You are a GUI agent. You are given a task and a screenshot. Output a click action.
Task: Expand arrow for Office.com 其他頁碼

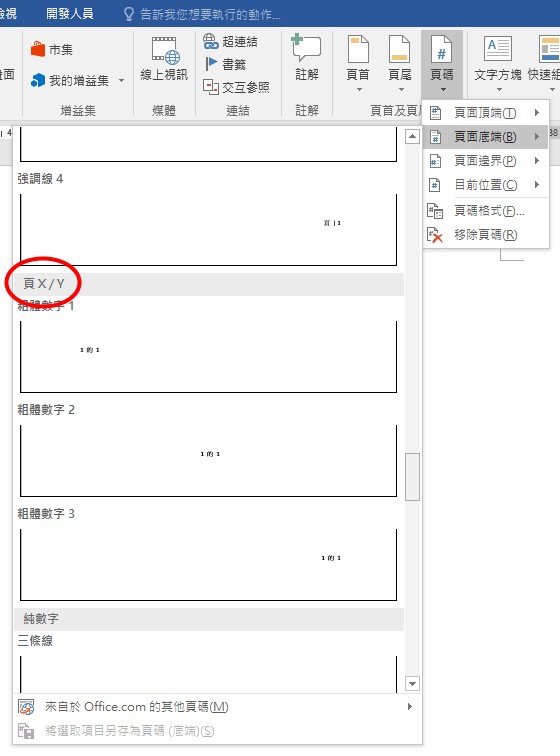410,707
